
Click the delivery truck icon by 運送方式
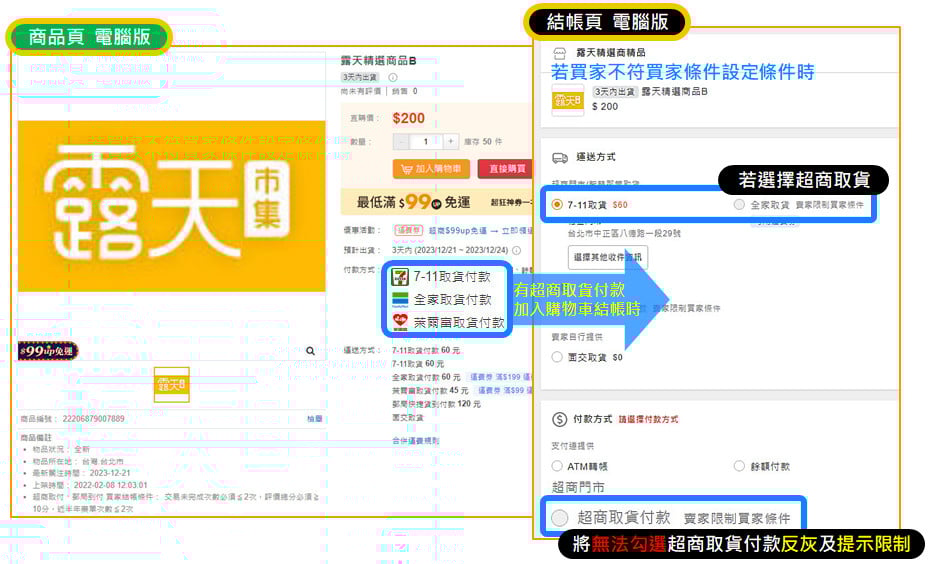[560, 158]
